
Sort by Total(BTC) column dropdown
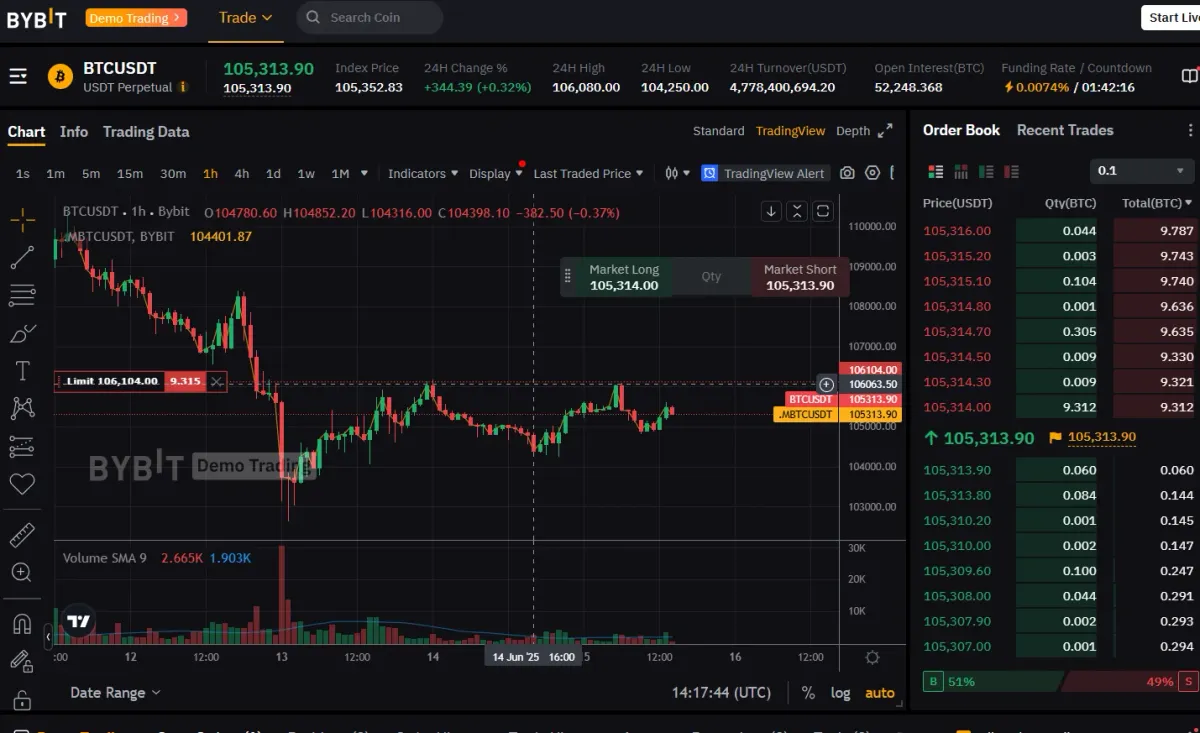1157,203
